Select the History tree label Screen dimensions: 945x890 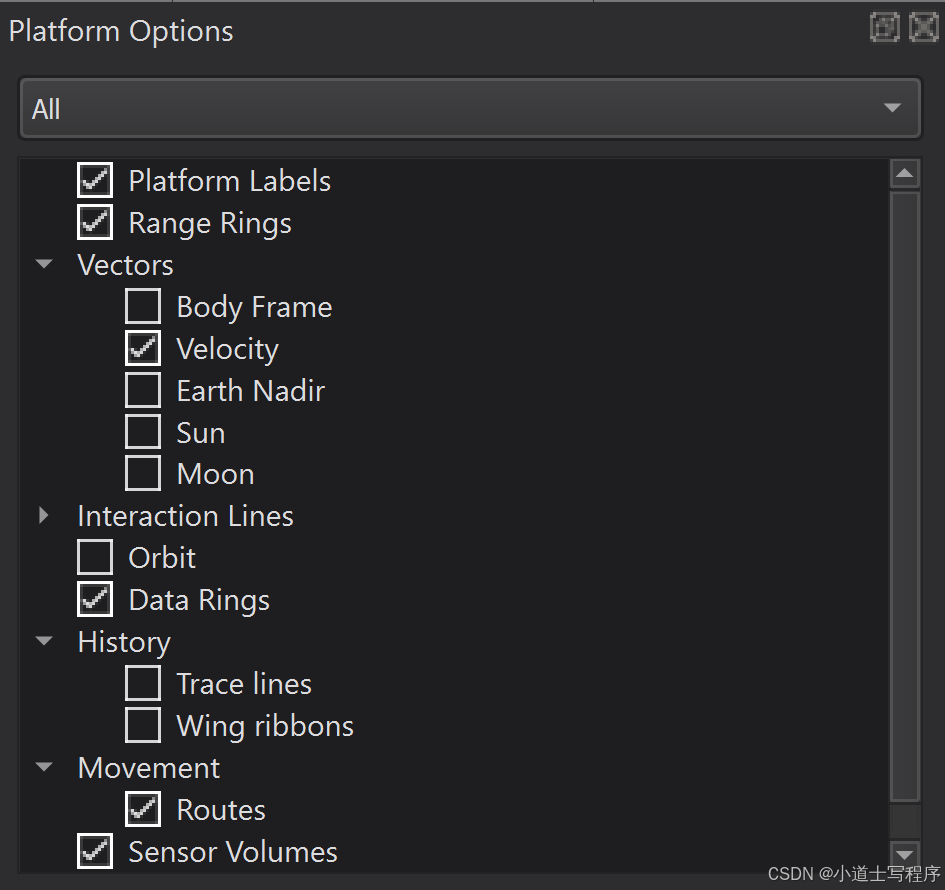click(124, 642)
